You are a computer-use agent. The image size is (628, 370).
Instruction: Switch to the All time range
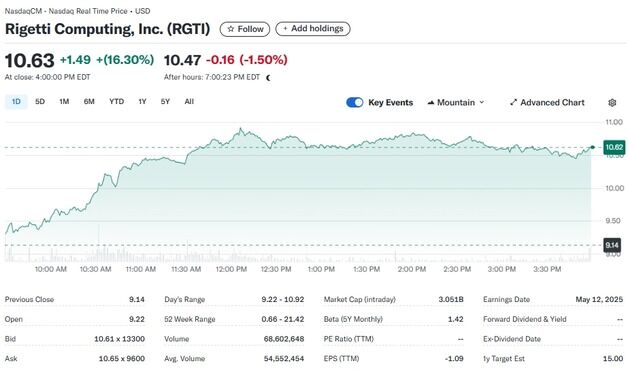coord(189,102)
